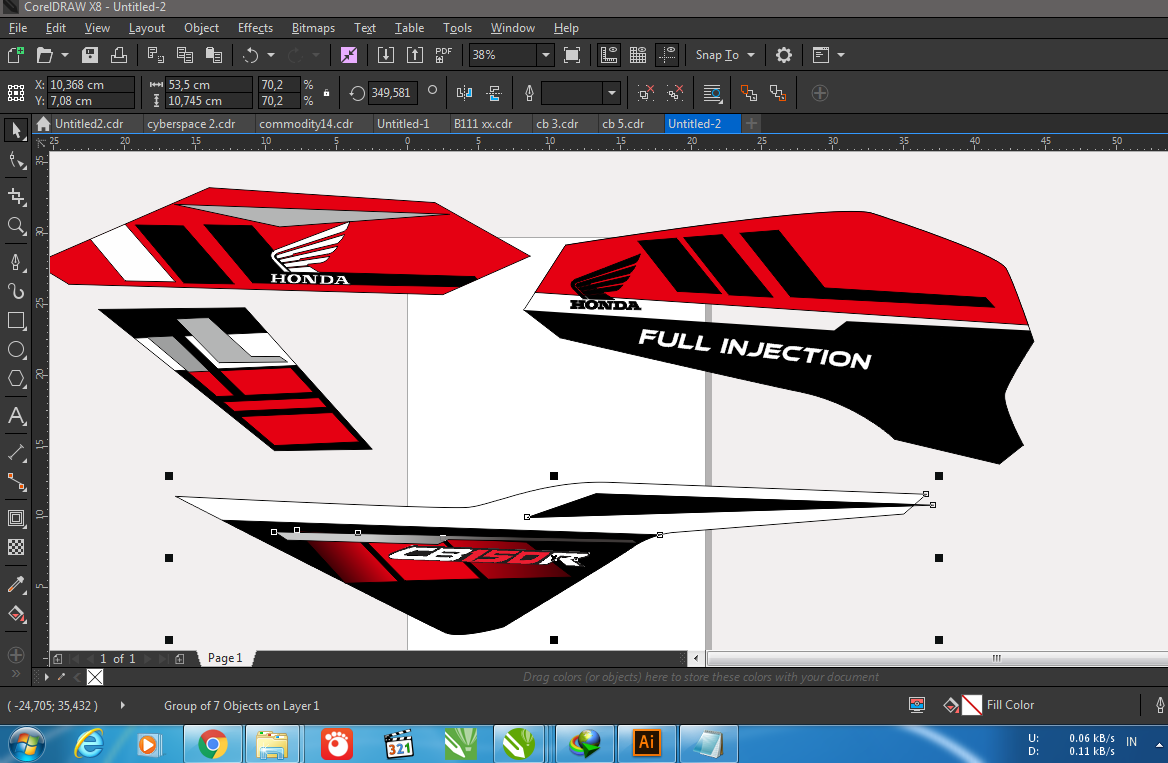Expand the status bar coordinates arrow
The height and width of the screenshot is (763, 1168).
pos(122,705)
